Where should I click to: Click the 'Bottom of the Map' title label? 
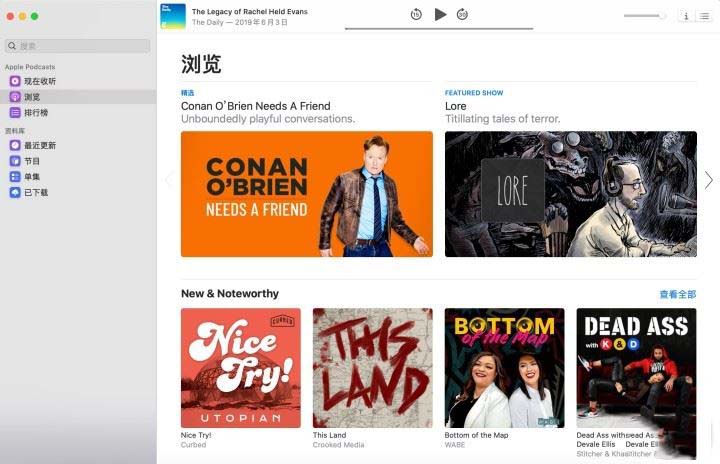476,435
